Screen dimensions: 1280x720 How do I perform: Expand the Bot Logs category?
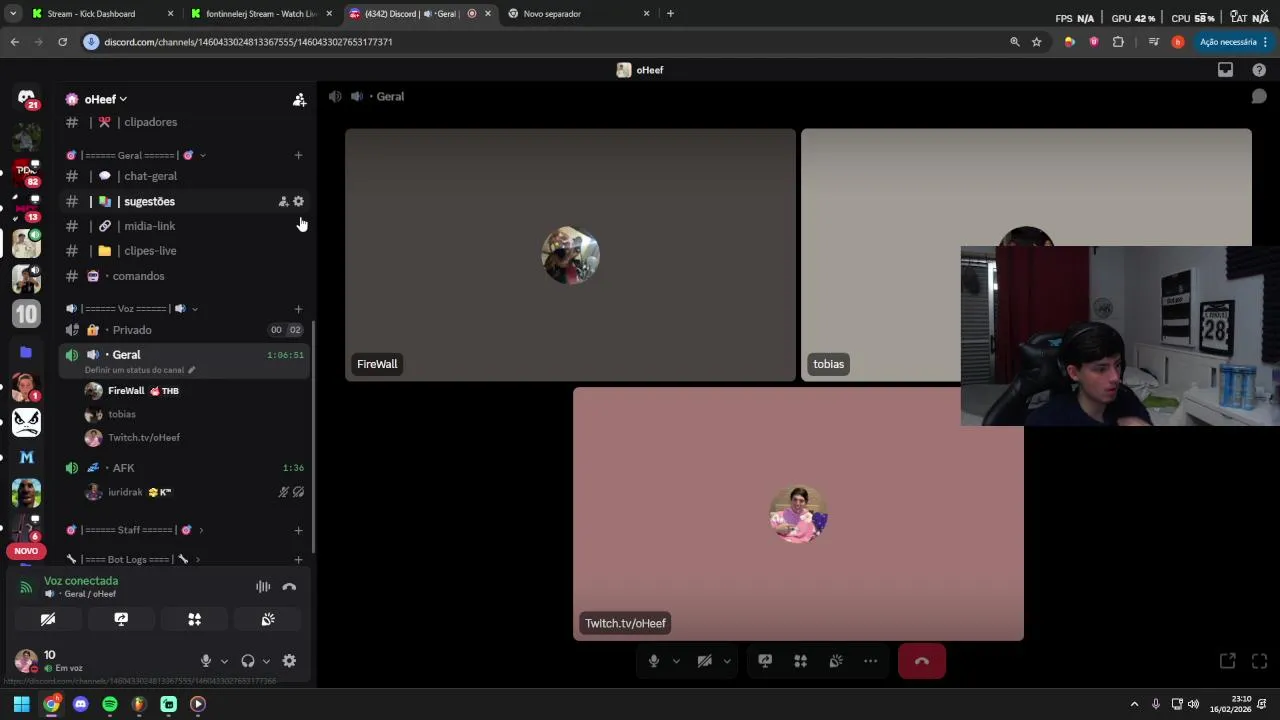(x=132, y=559)
